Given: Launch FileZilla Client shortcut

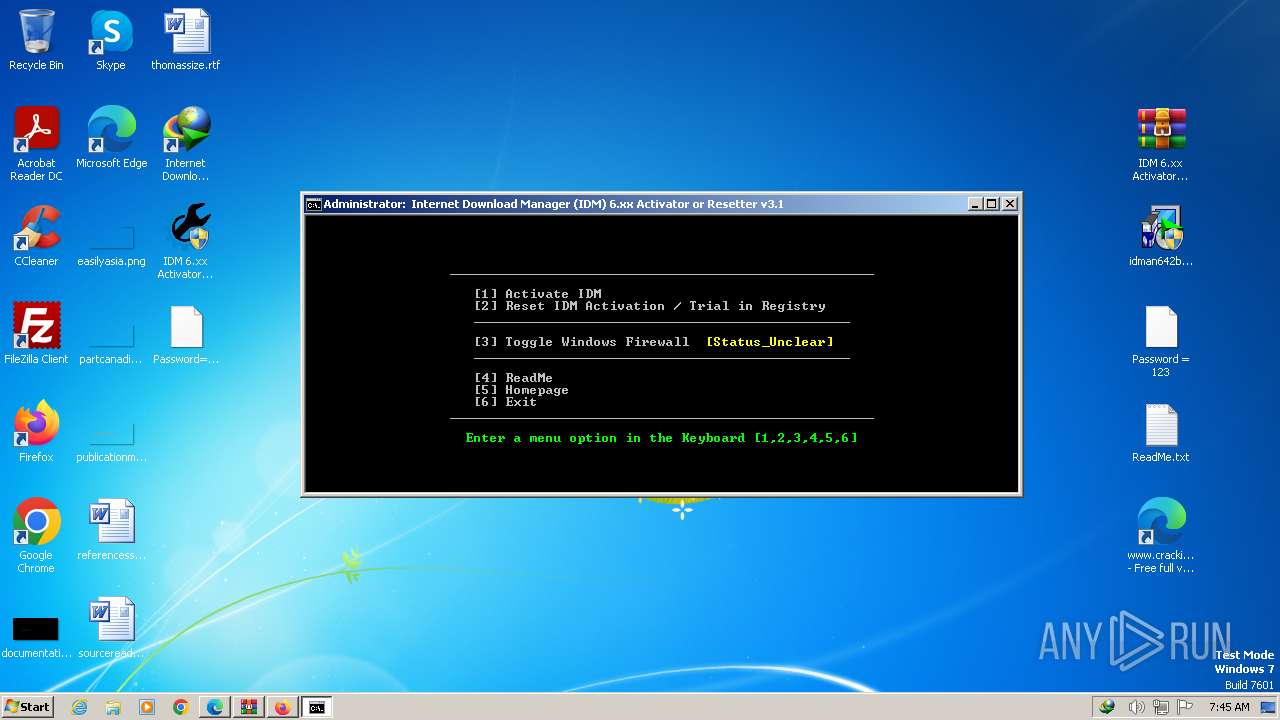Looking at the screenshot, I should [36, 334].
